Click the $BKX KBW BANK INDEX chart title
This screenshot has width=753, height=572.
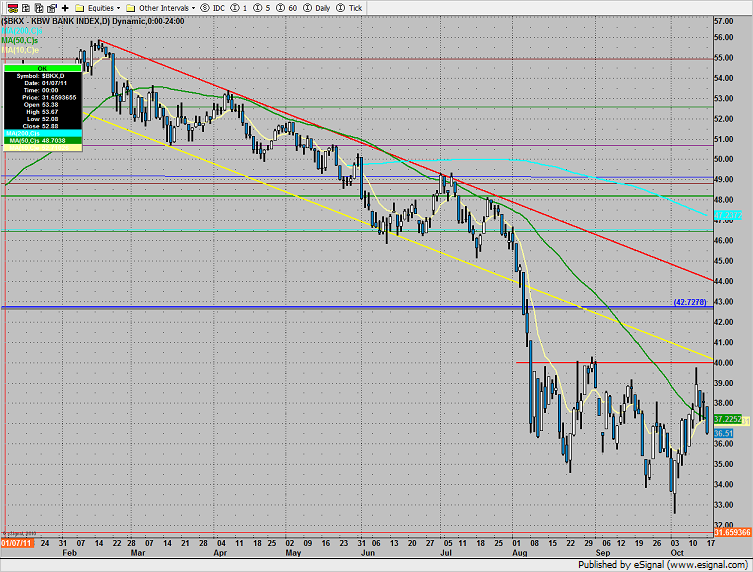click(93, 21)
